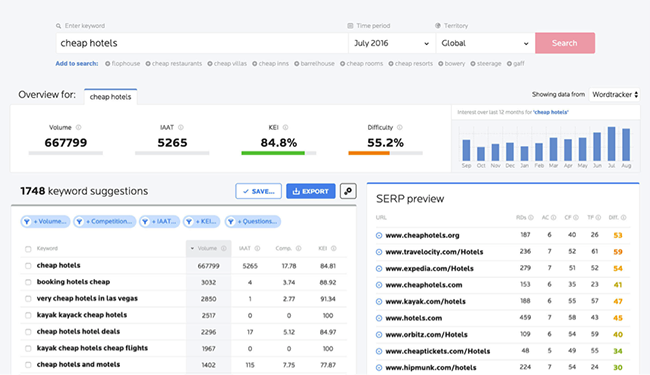
Task: Click the Jul bar in interest chart
Action: [x=611, y=144]
